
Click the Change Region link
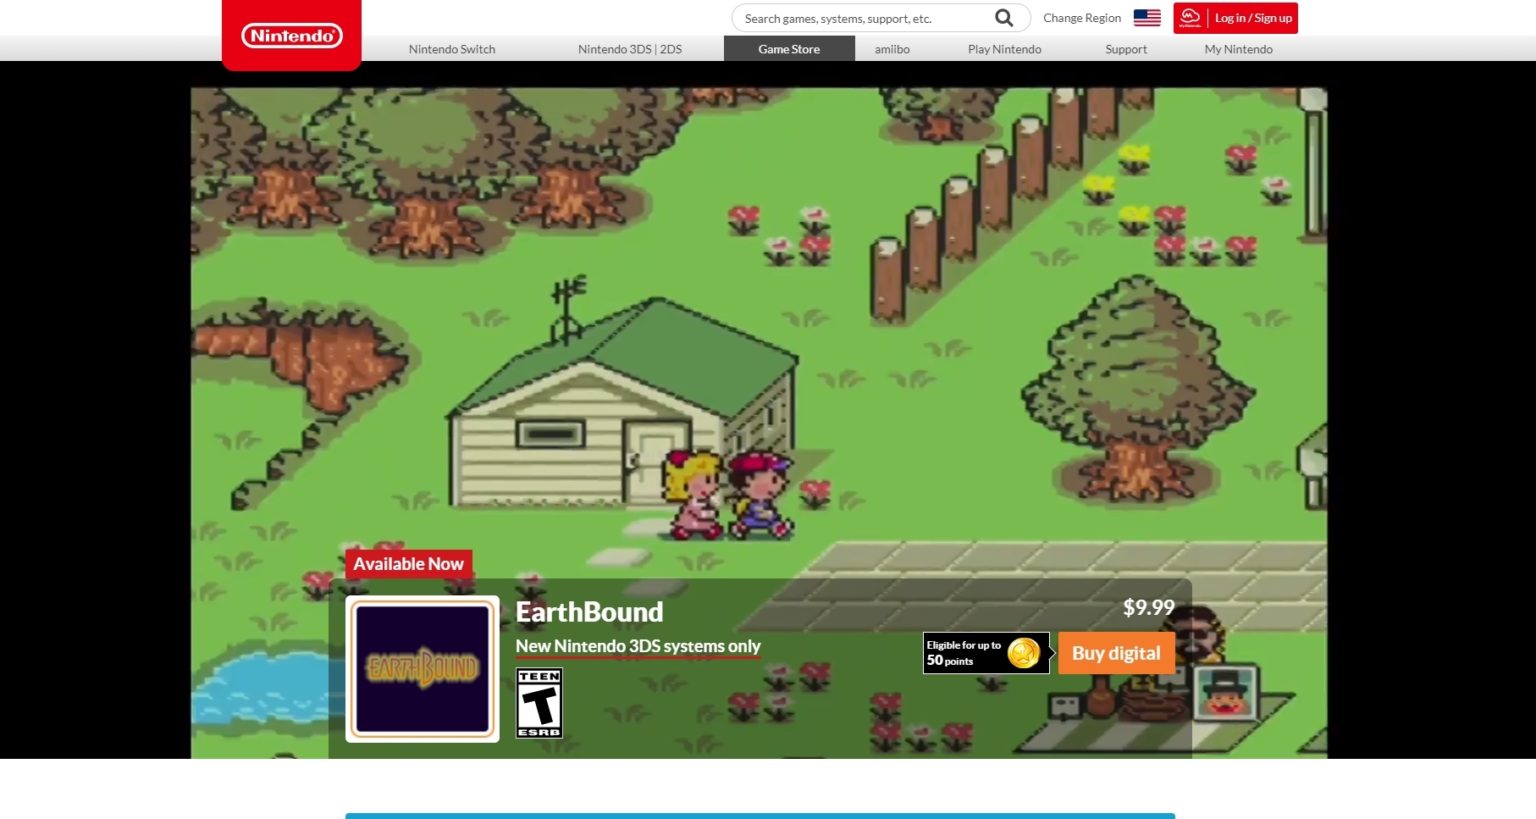pyautogui.click(x=1082, y=18)
